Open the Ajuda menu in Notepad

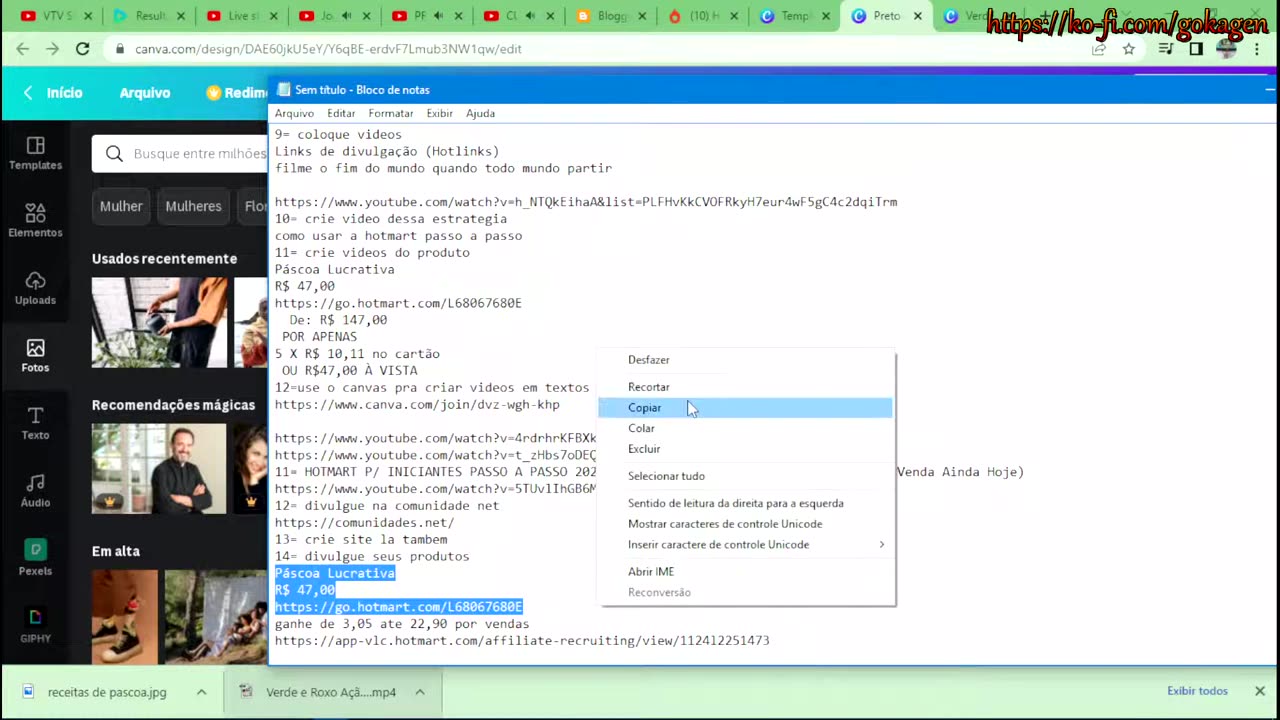(x=480, y=113)
